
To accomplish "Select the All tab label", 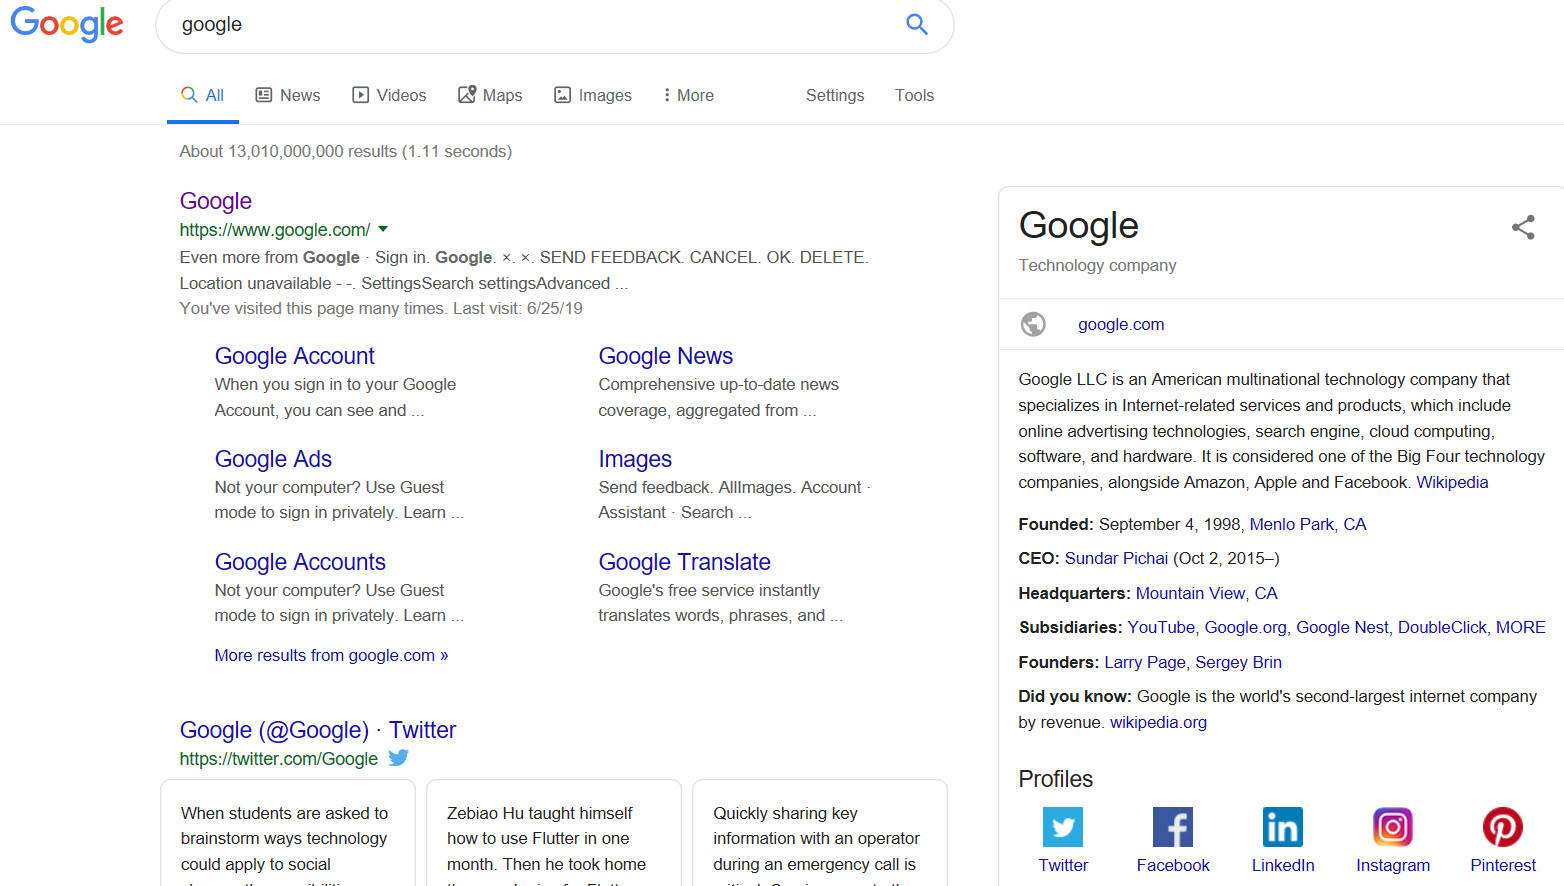I will click(x=215, y=95).
